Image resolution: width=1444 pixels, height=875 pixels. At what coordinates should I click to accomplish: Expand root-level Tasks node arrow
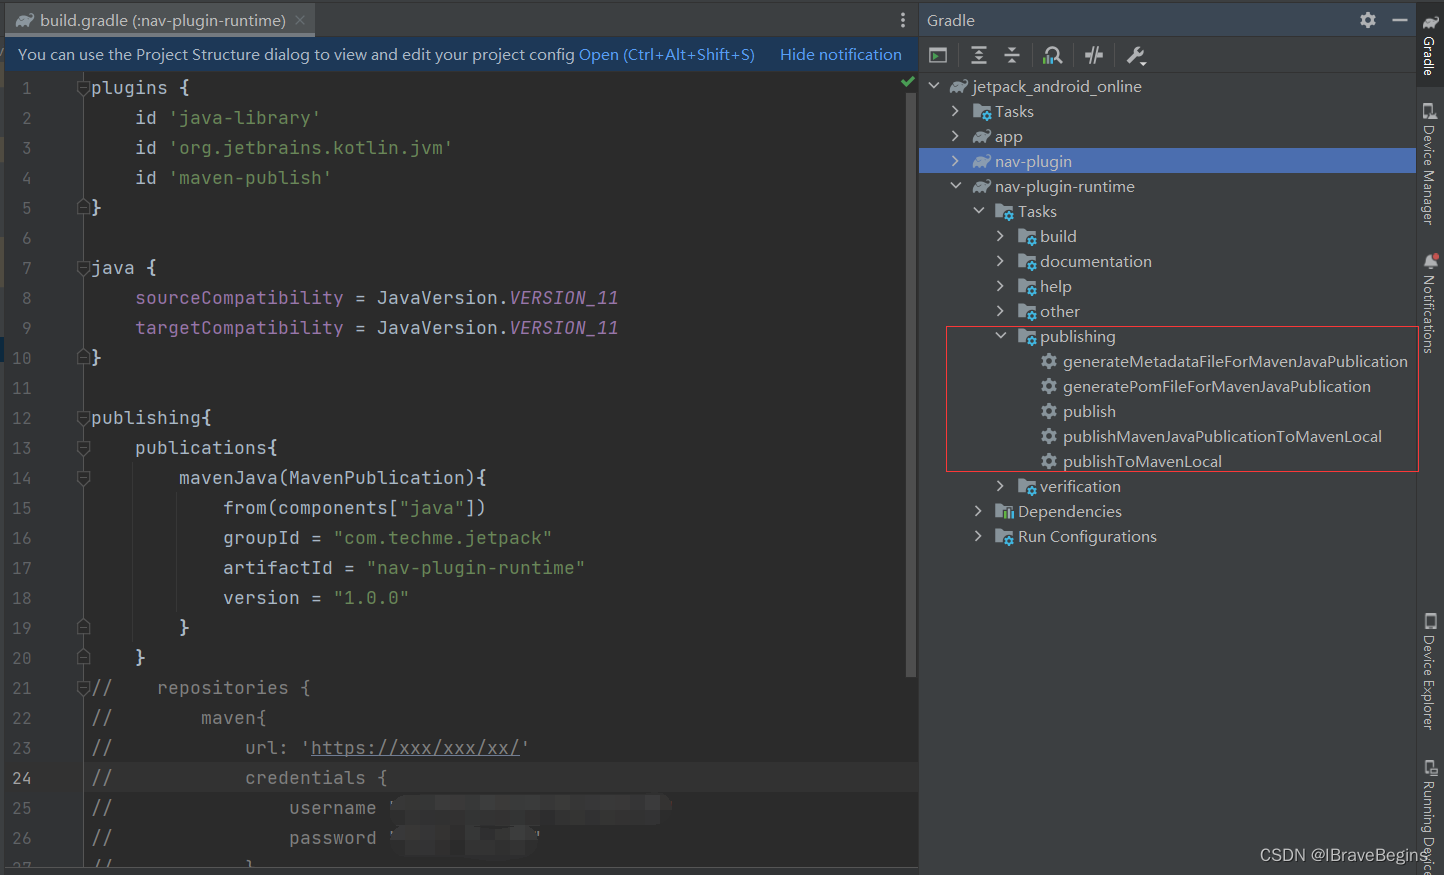[x=956, y=111]
